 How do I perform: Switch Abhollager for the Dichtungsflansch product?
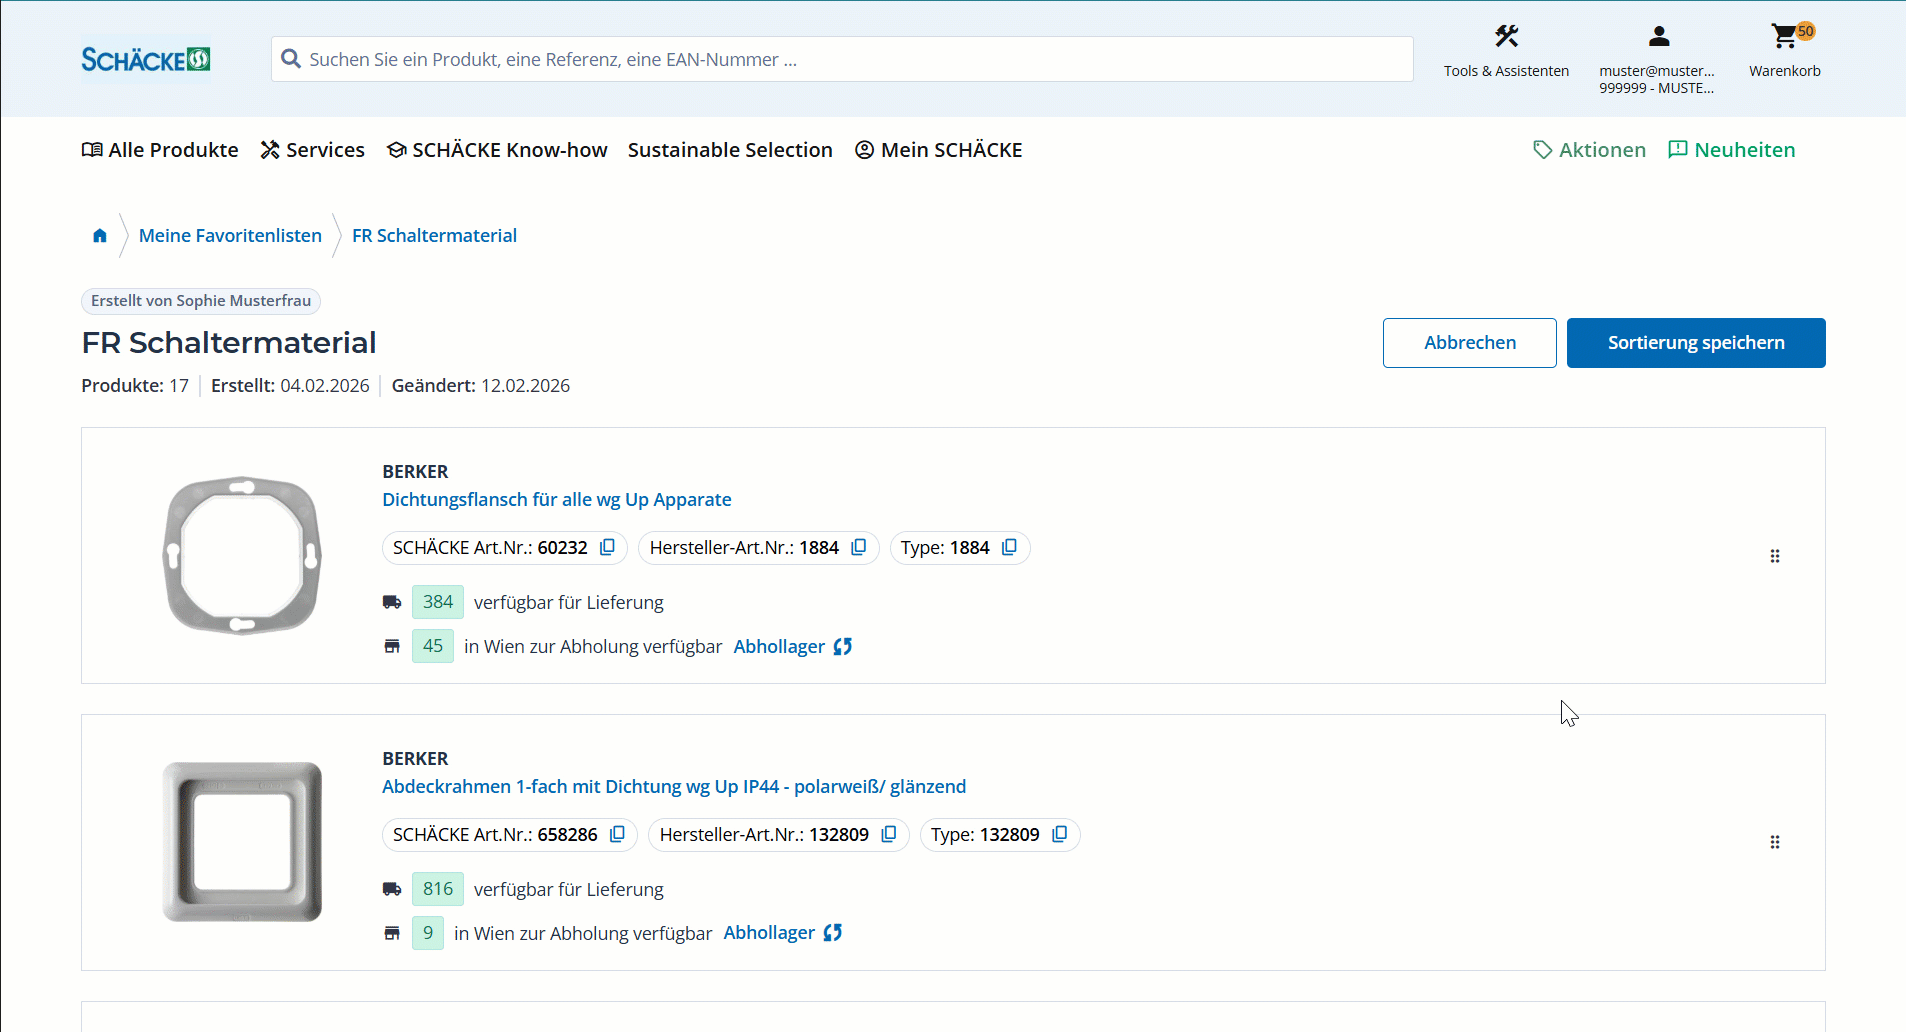[792, 647]
